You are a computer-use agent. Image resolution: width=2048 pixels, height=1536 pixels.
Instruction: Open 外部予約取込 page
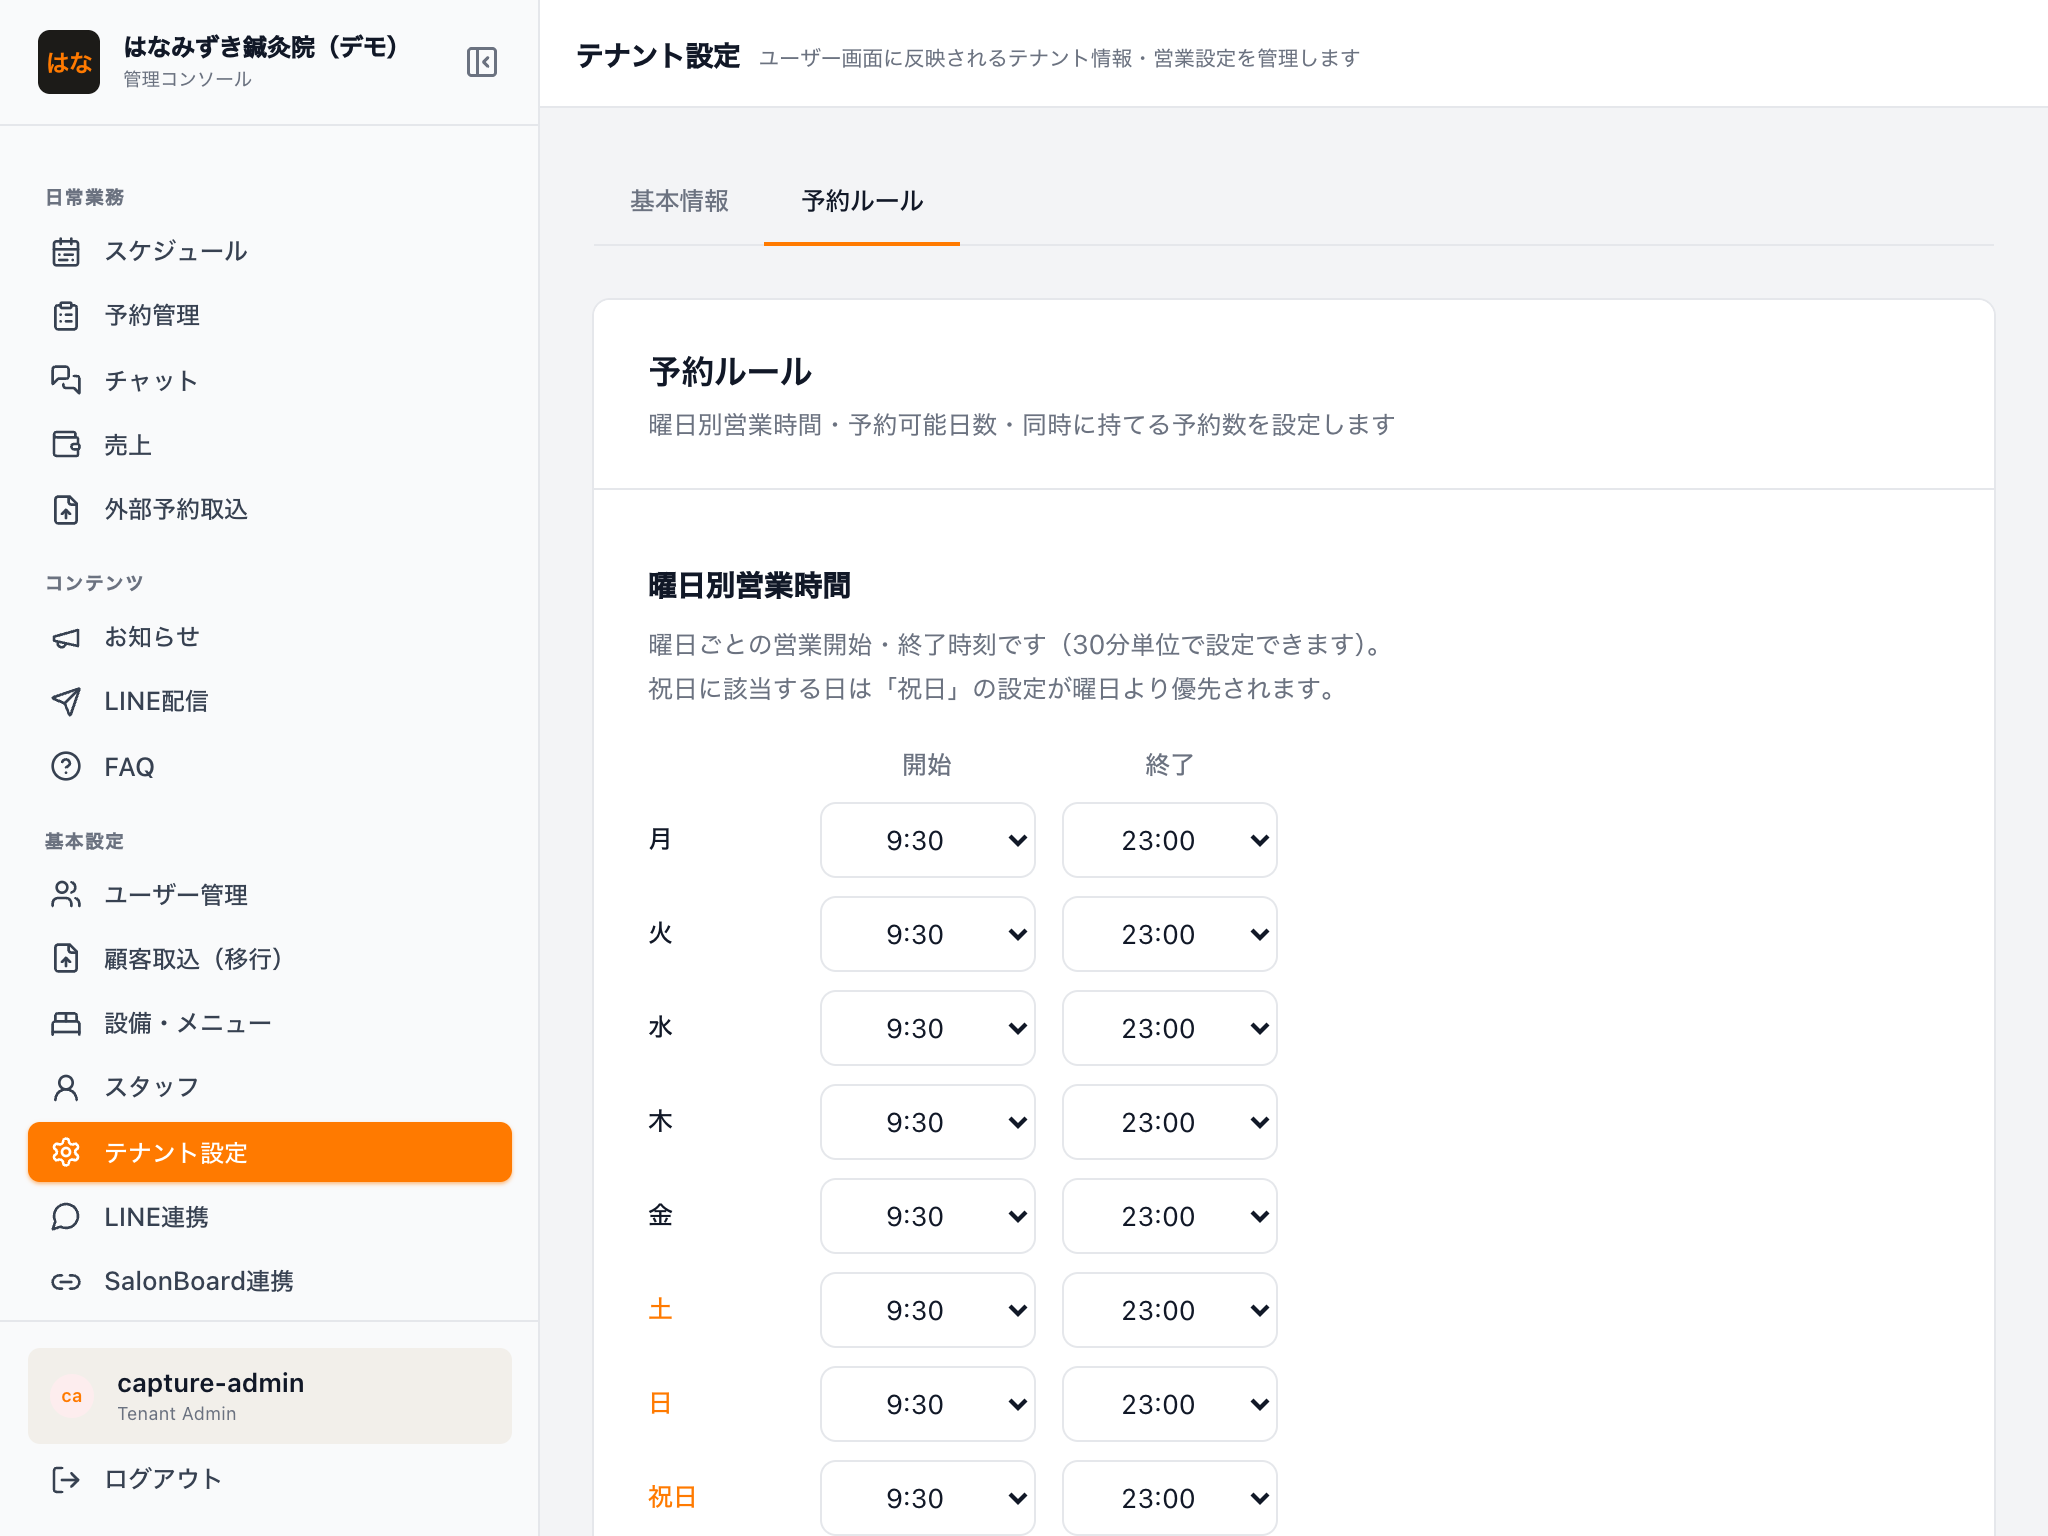pos(270,509)
